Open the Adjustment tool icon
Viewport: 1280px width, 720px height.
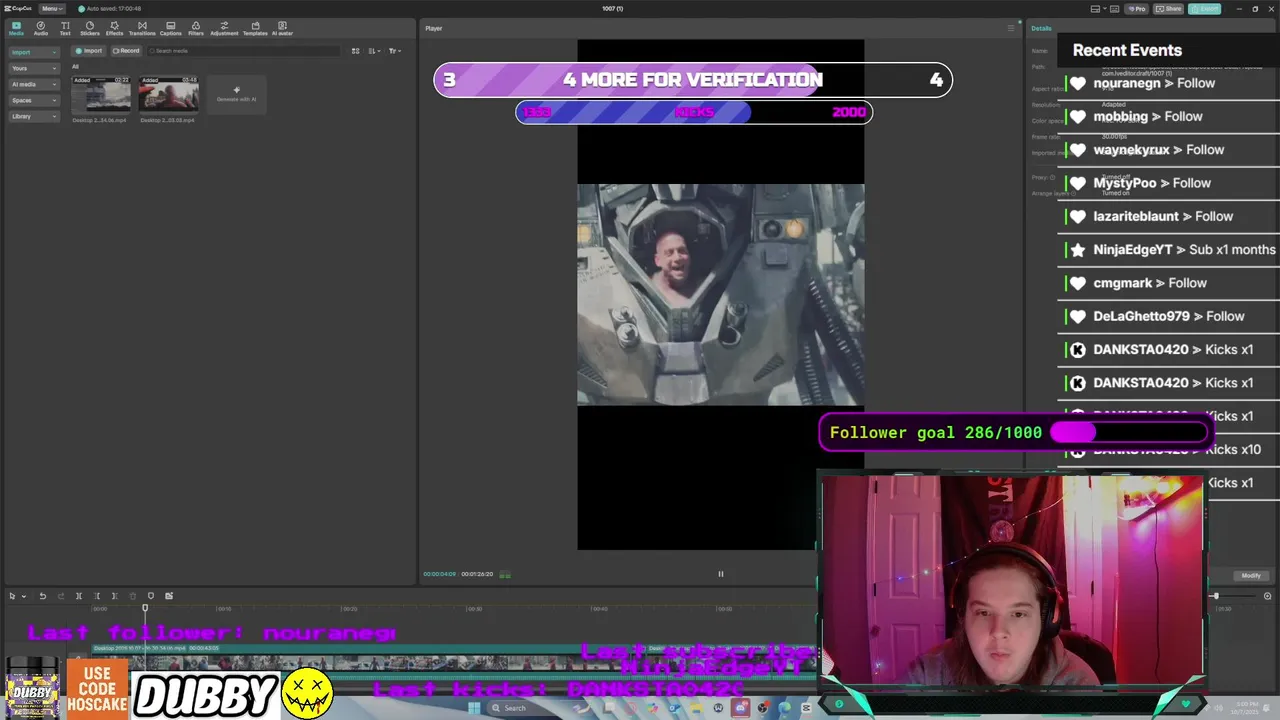pyautogui.click(x=224, y=28)
